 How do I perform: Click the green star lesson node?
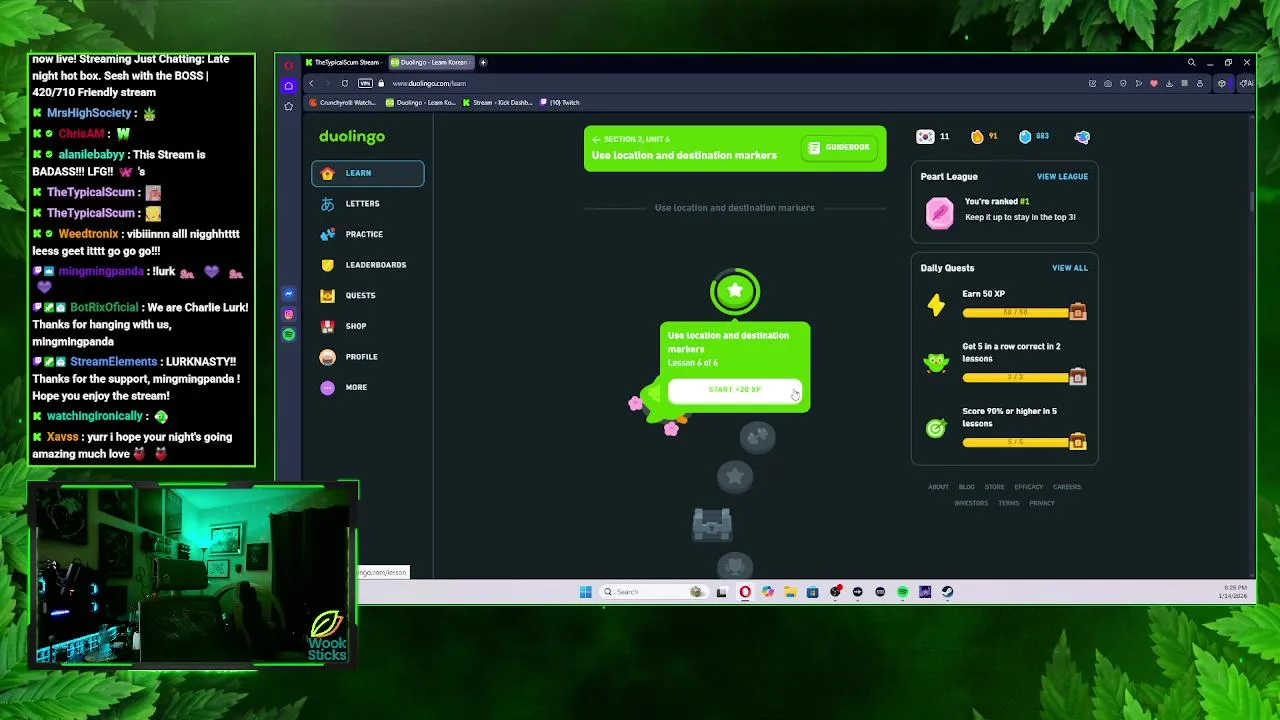[x=735, y=291]
